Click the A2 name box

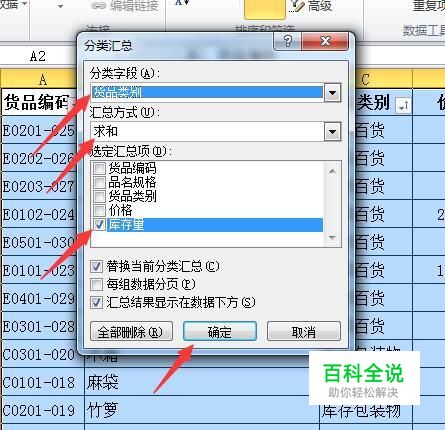[x=38, y=56]
